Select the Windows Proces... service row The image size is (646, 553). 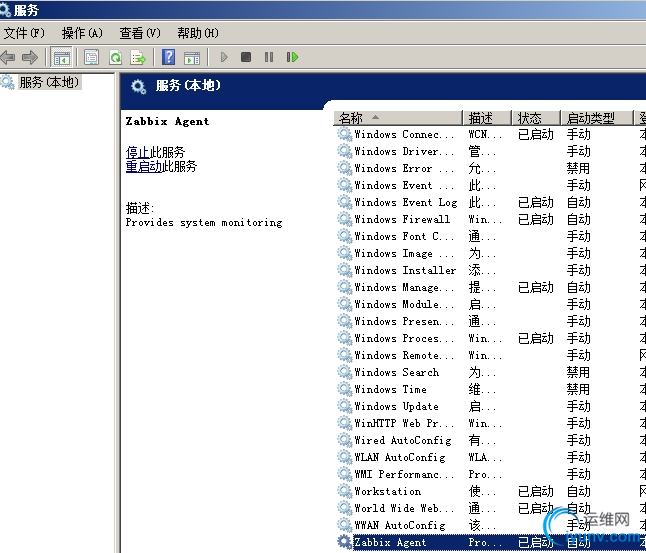(490, 338)
